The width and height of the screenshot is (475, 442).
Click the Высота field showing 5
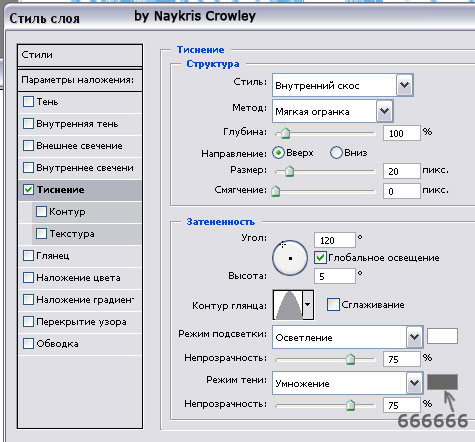335,276
